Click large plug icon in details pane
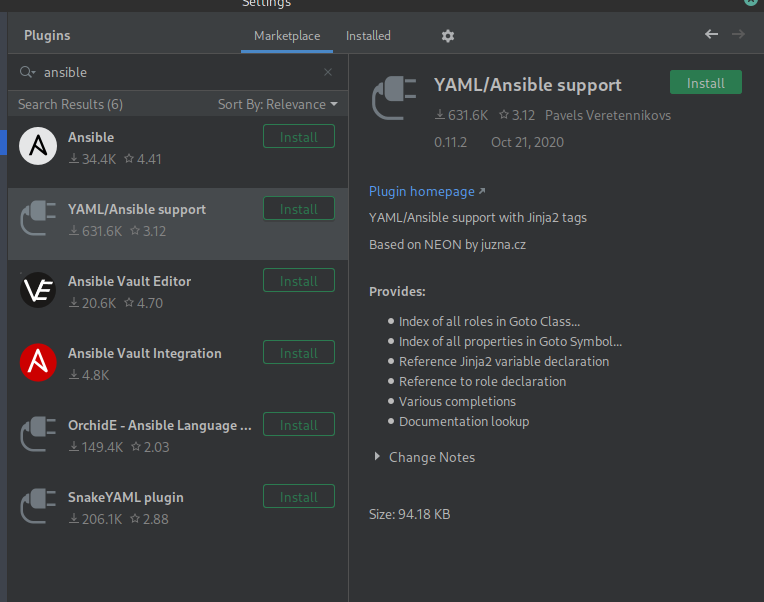Viewport: 764px width, 602px height. click(394, 97)
